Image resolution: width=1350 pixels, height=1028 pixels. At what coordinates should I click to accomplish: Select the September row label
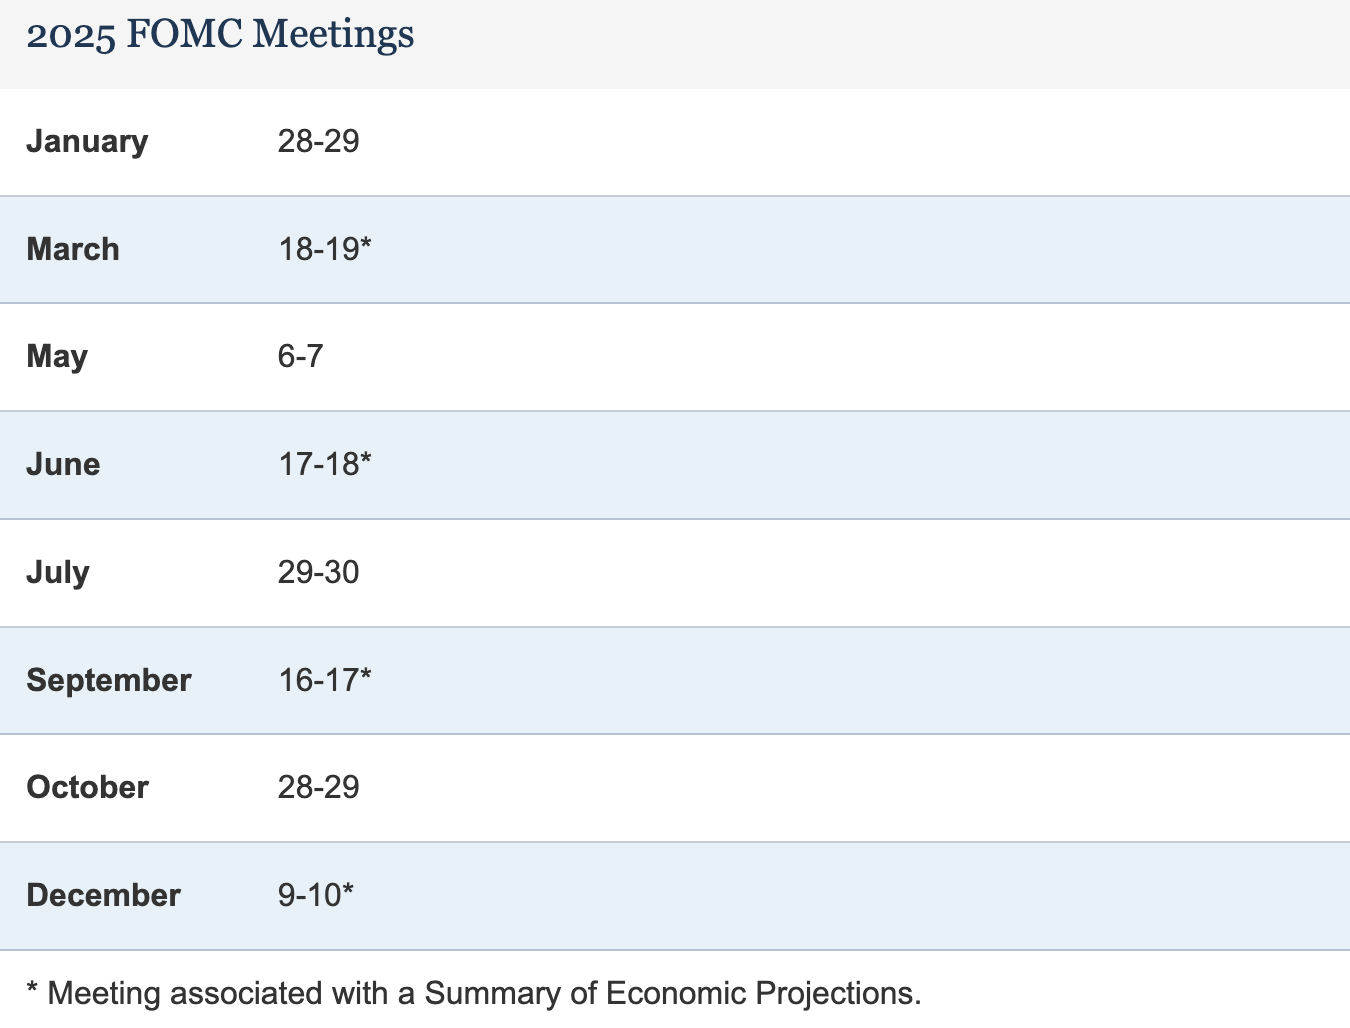[109, 680]
